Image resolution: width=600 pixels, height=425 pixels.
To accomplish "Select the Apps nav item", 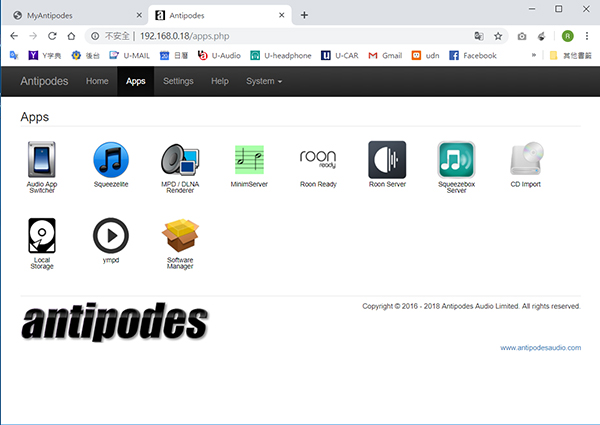I will [x=136, y=81].
